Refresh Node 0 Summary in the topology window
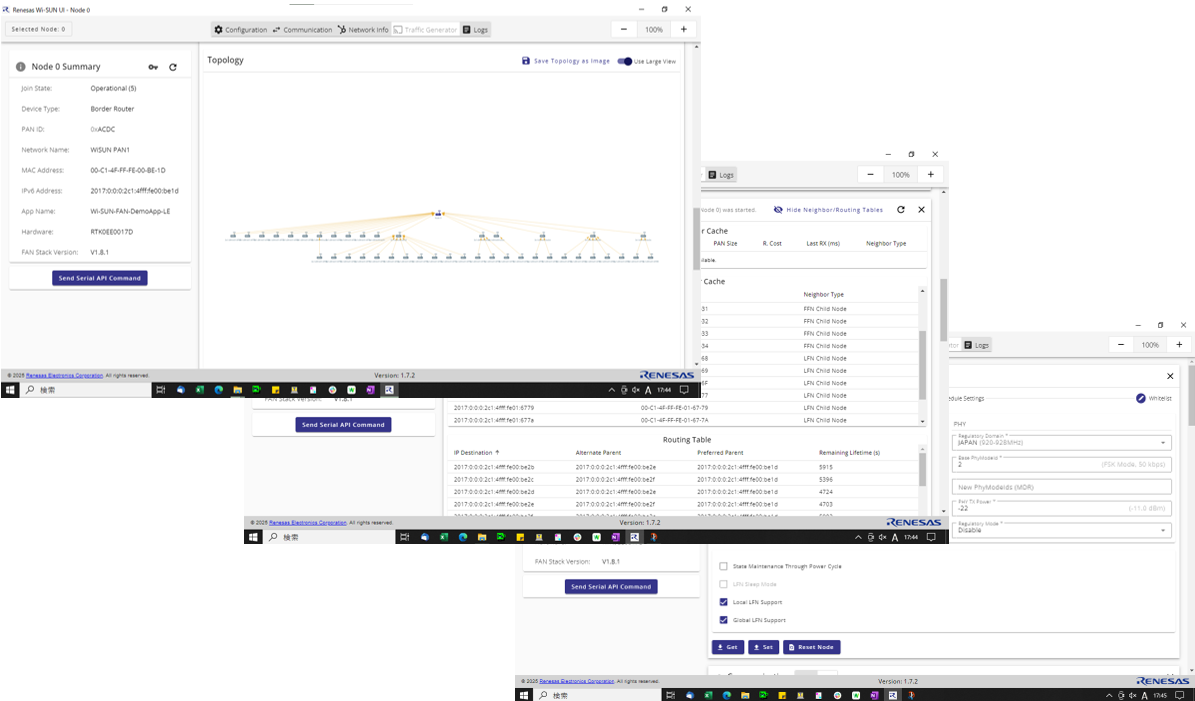Screen dimensions: 1195x701 [x=173, y=67]
